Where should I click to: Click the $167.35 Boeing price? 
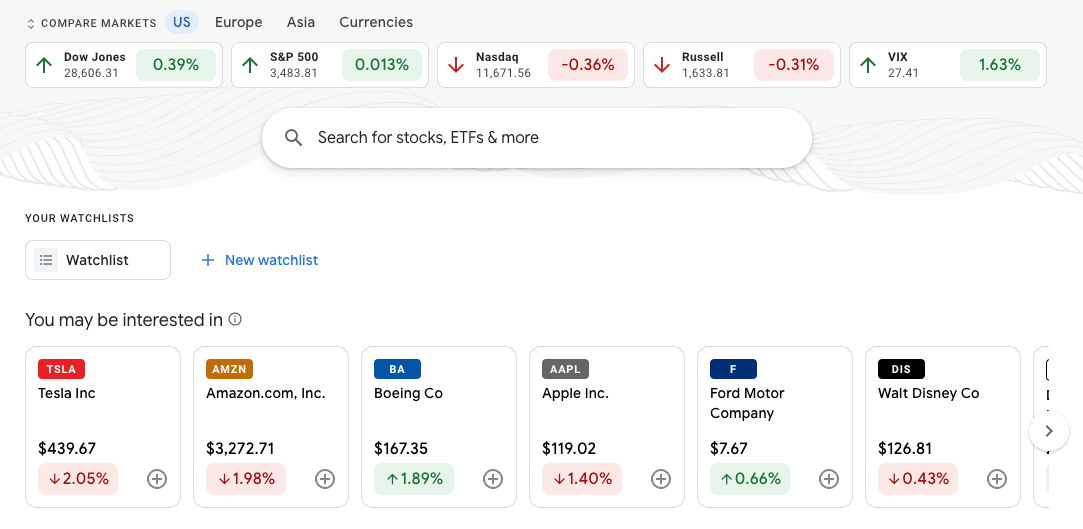(x=401, y=448)
